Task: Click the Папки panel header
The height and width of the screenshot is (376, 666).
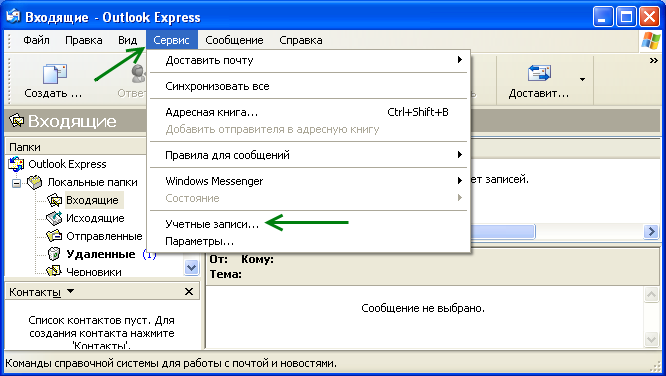Action: click(75, 147)
